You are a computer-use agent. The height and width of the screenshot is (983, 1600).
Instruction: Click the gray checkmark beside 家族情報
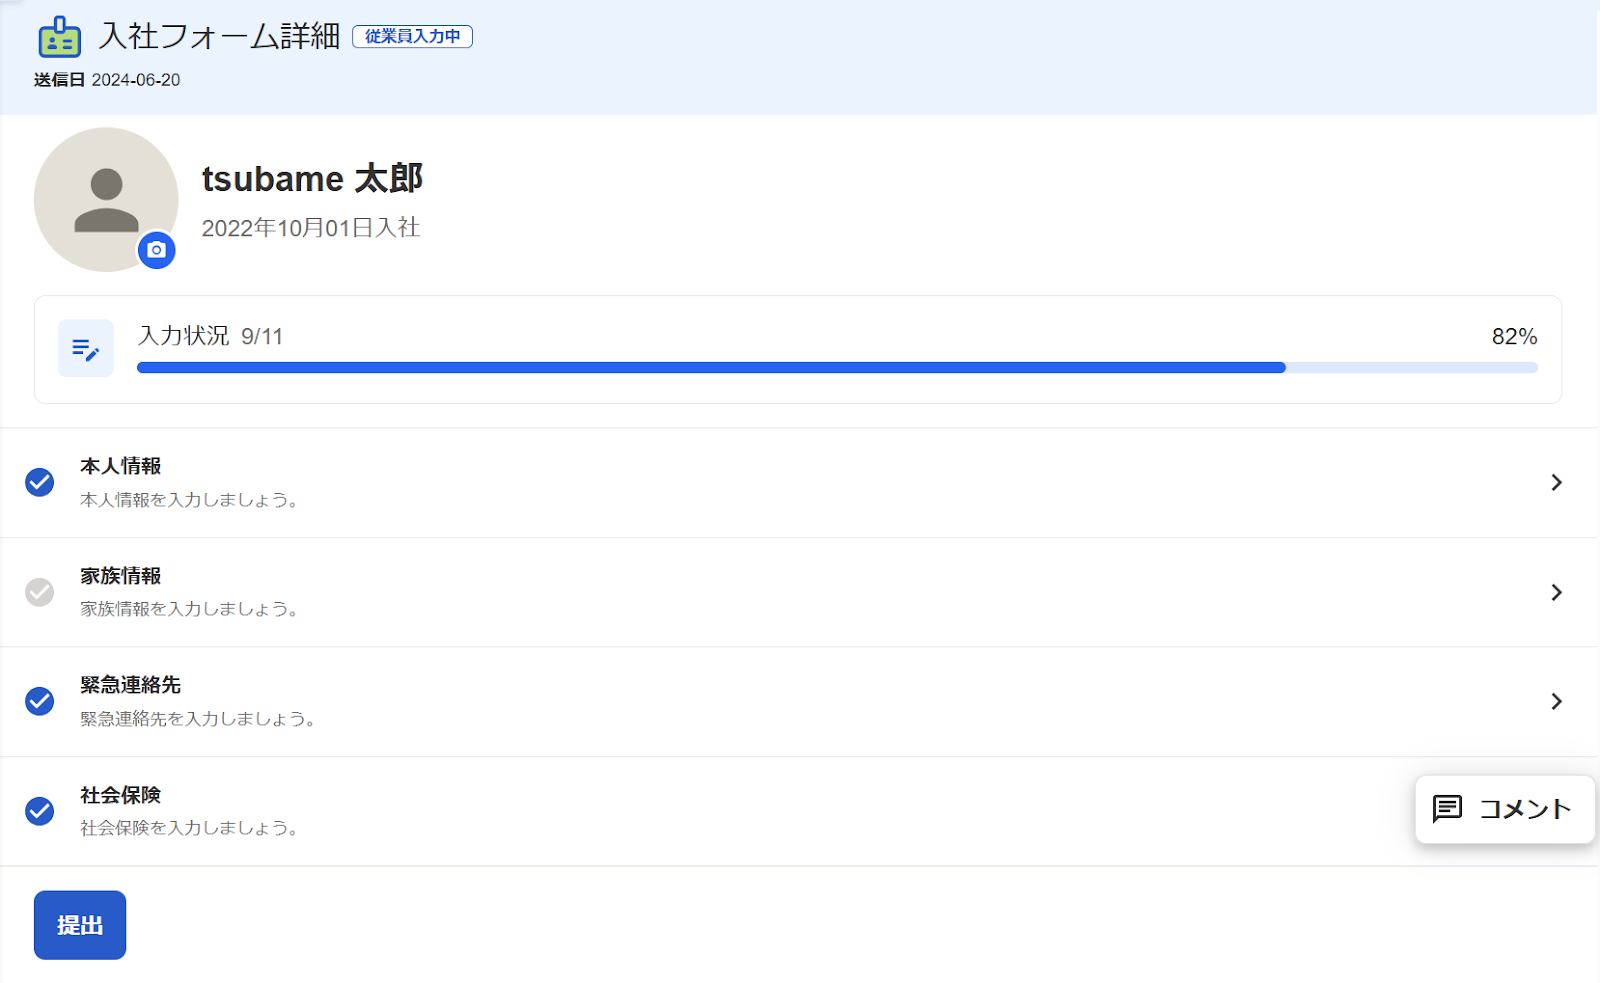40,592
